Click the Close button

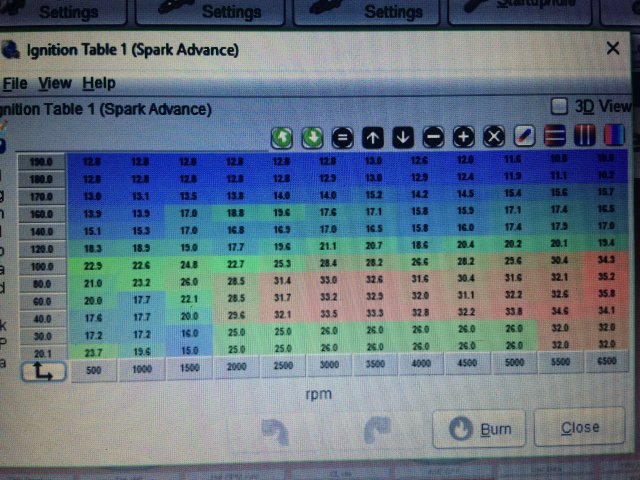point(581,429)
